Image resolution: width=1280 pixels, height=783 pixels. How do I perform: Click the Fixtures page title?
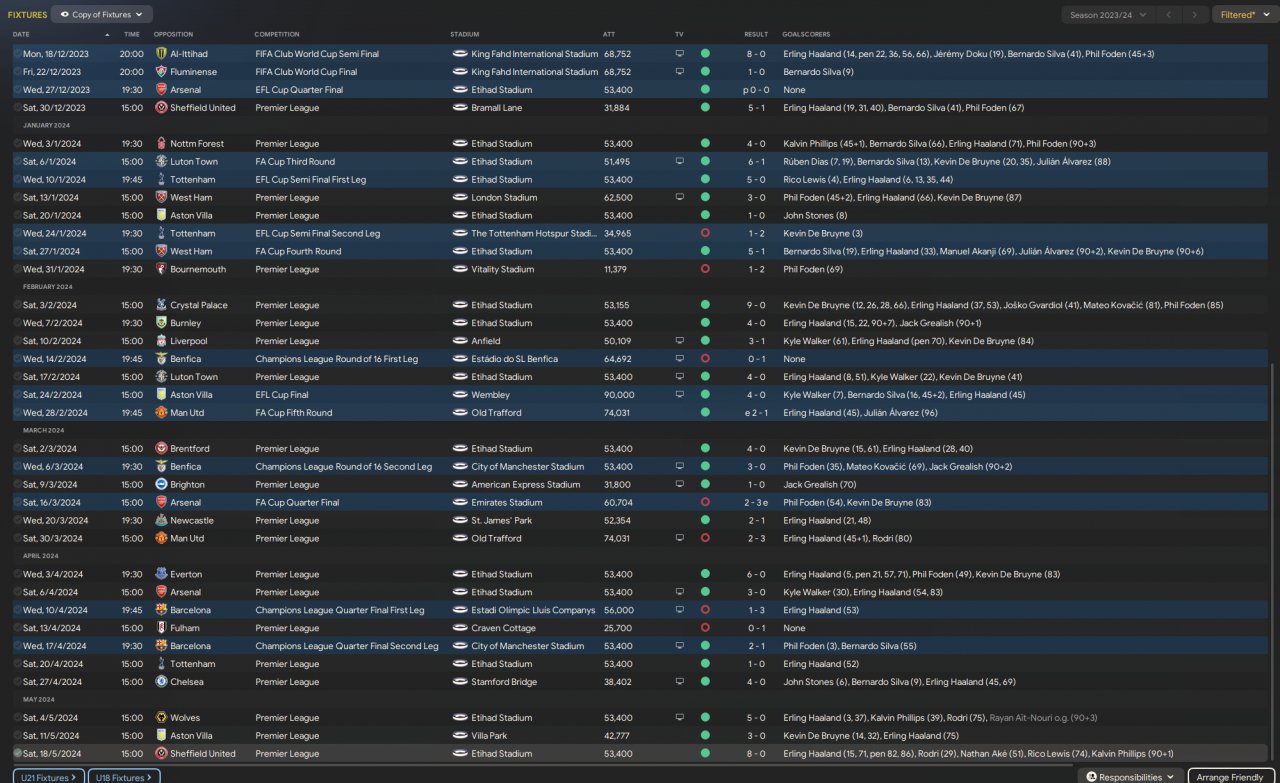(27, 15)
